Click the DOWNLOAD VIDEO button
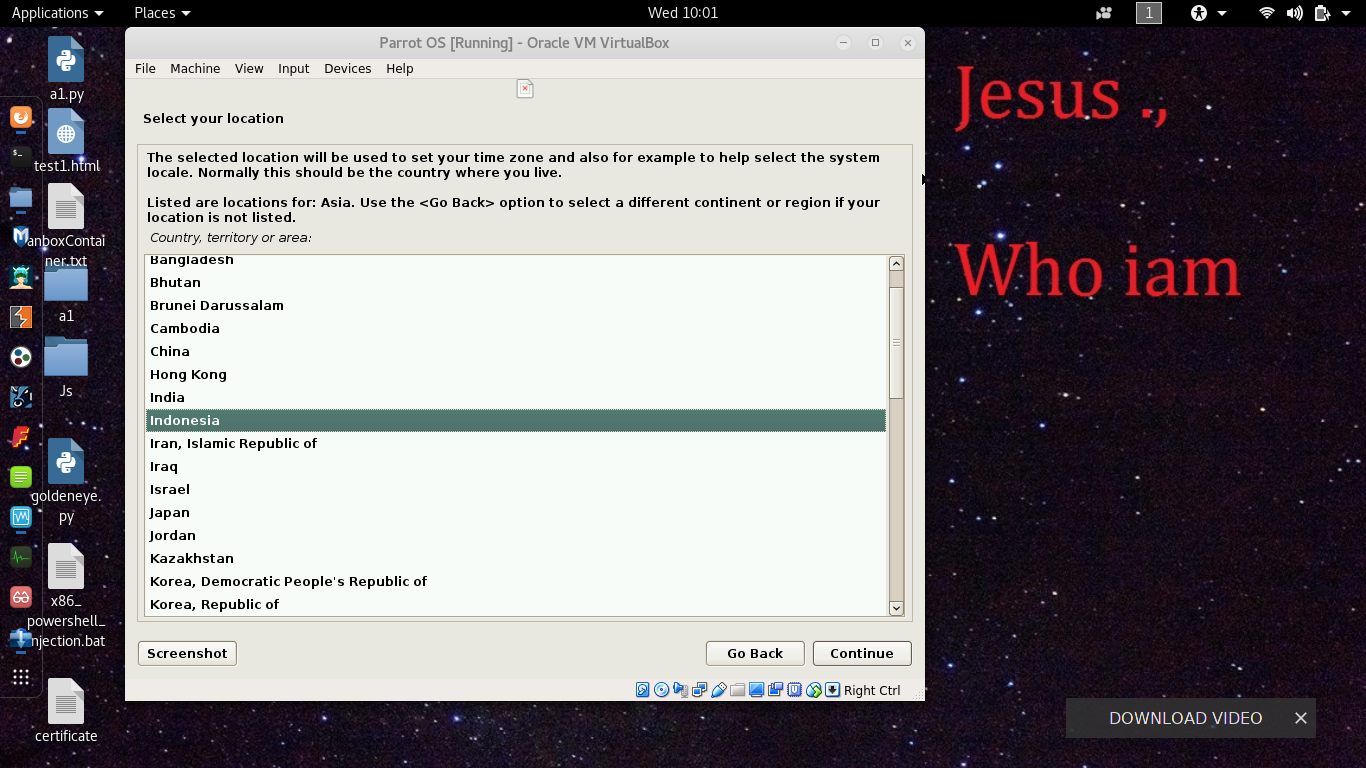1366x768 pixels. (x=1185, y=718)
